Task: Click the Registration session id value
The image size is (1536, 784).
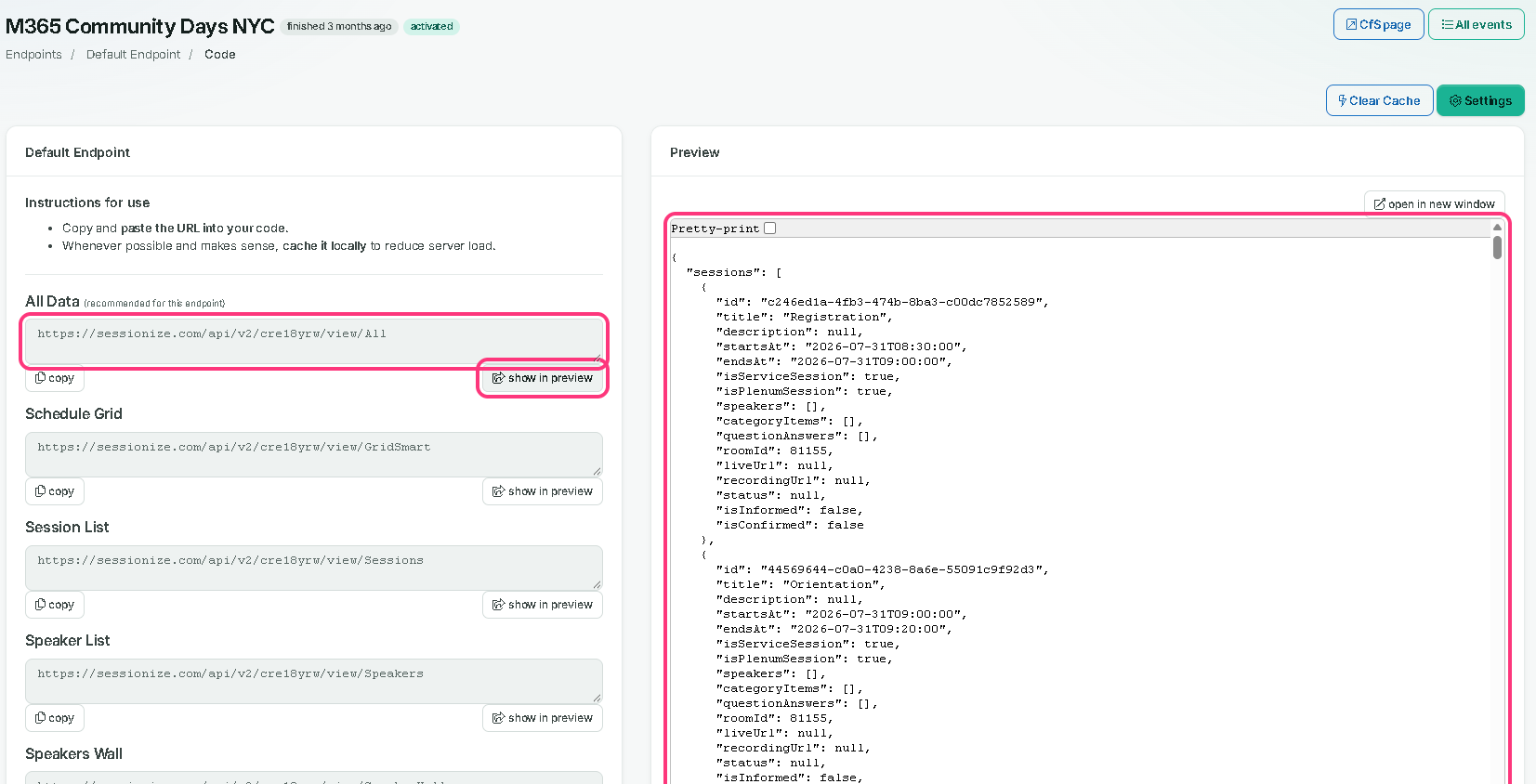Action: 904,302
